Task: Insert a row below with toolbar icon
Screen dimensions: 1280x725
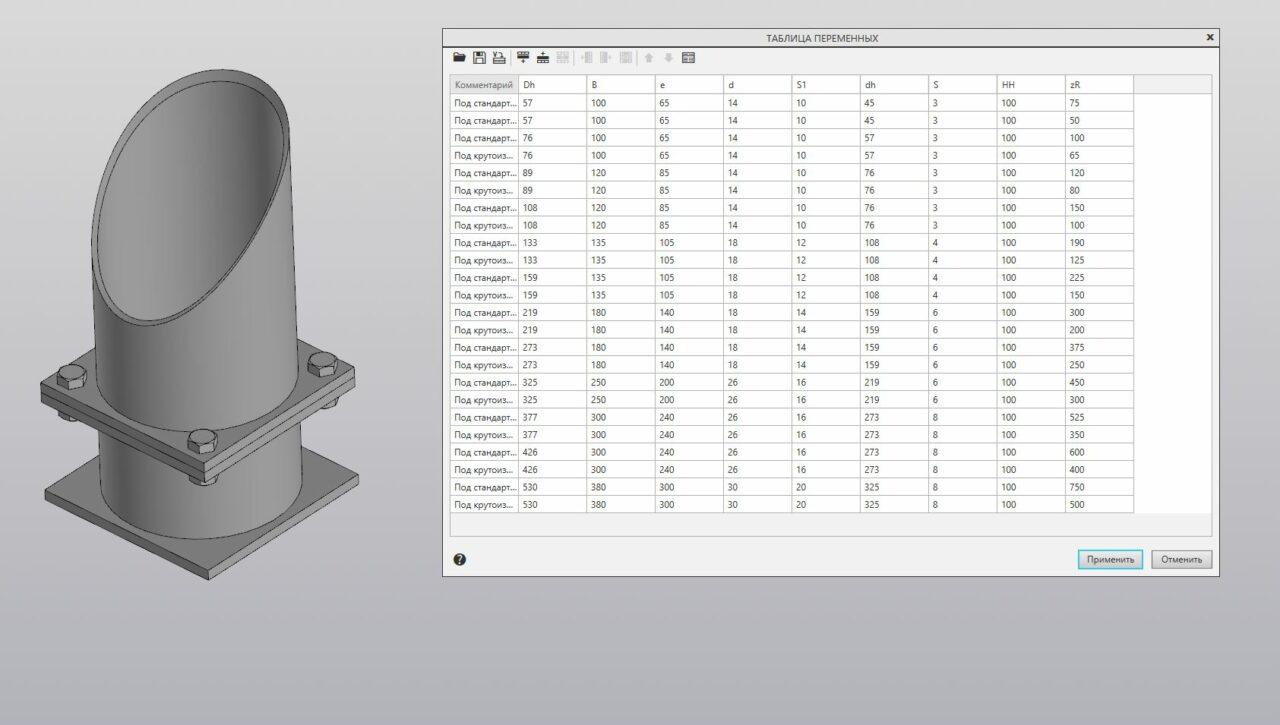Action: point(523,58)
